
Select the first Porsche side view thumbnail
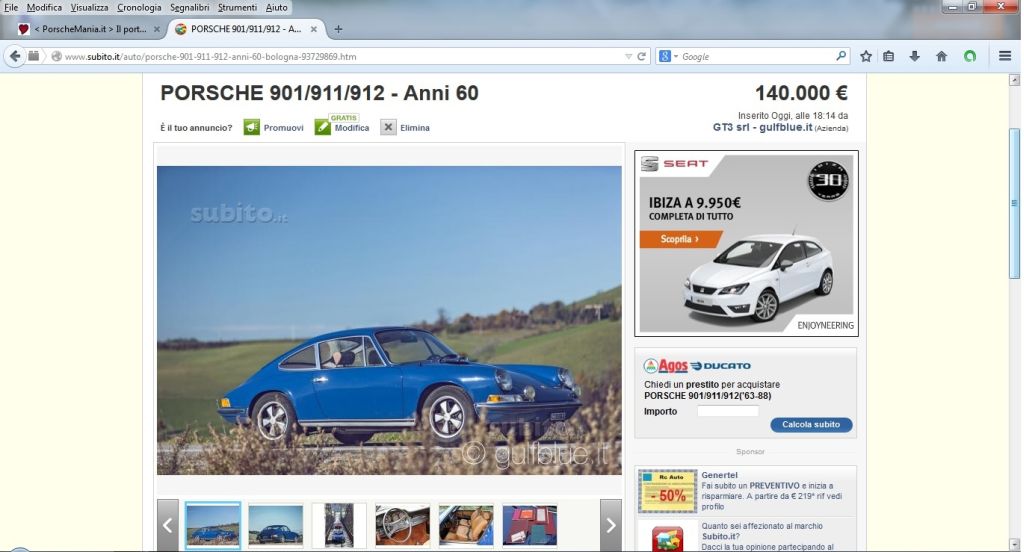tap(213, 525)
